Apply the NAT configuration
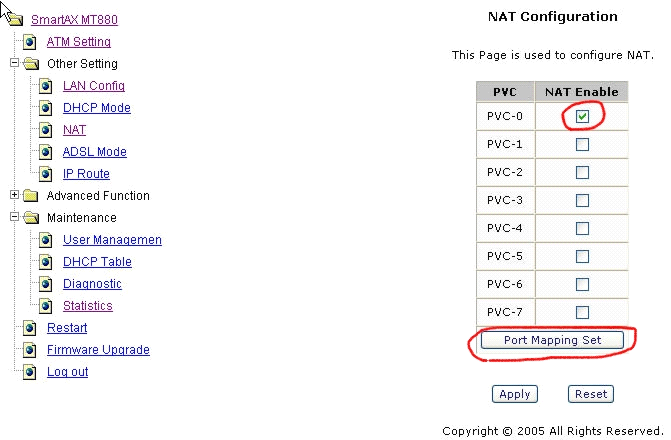Viewport: 671px width, 440px height. (x=514, y=394)
